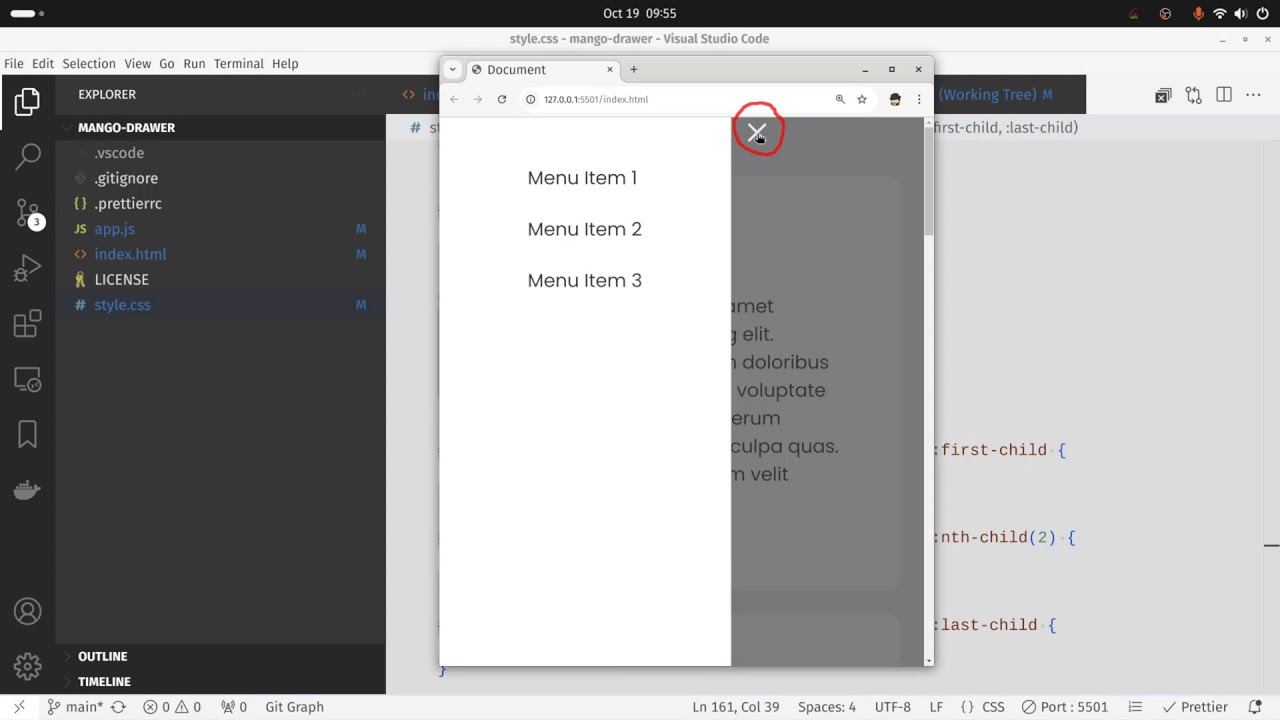Click the browser forward arrow
Viewport: 1280px width, 720px height.
tap(477, 99)
